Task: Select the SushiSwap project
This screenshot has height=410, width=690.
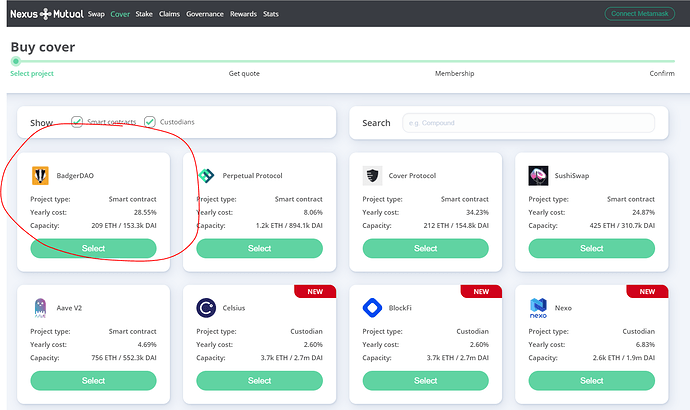Action: (591, 249)
